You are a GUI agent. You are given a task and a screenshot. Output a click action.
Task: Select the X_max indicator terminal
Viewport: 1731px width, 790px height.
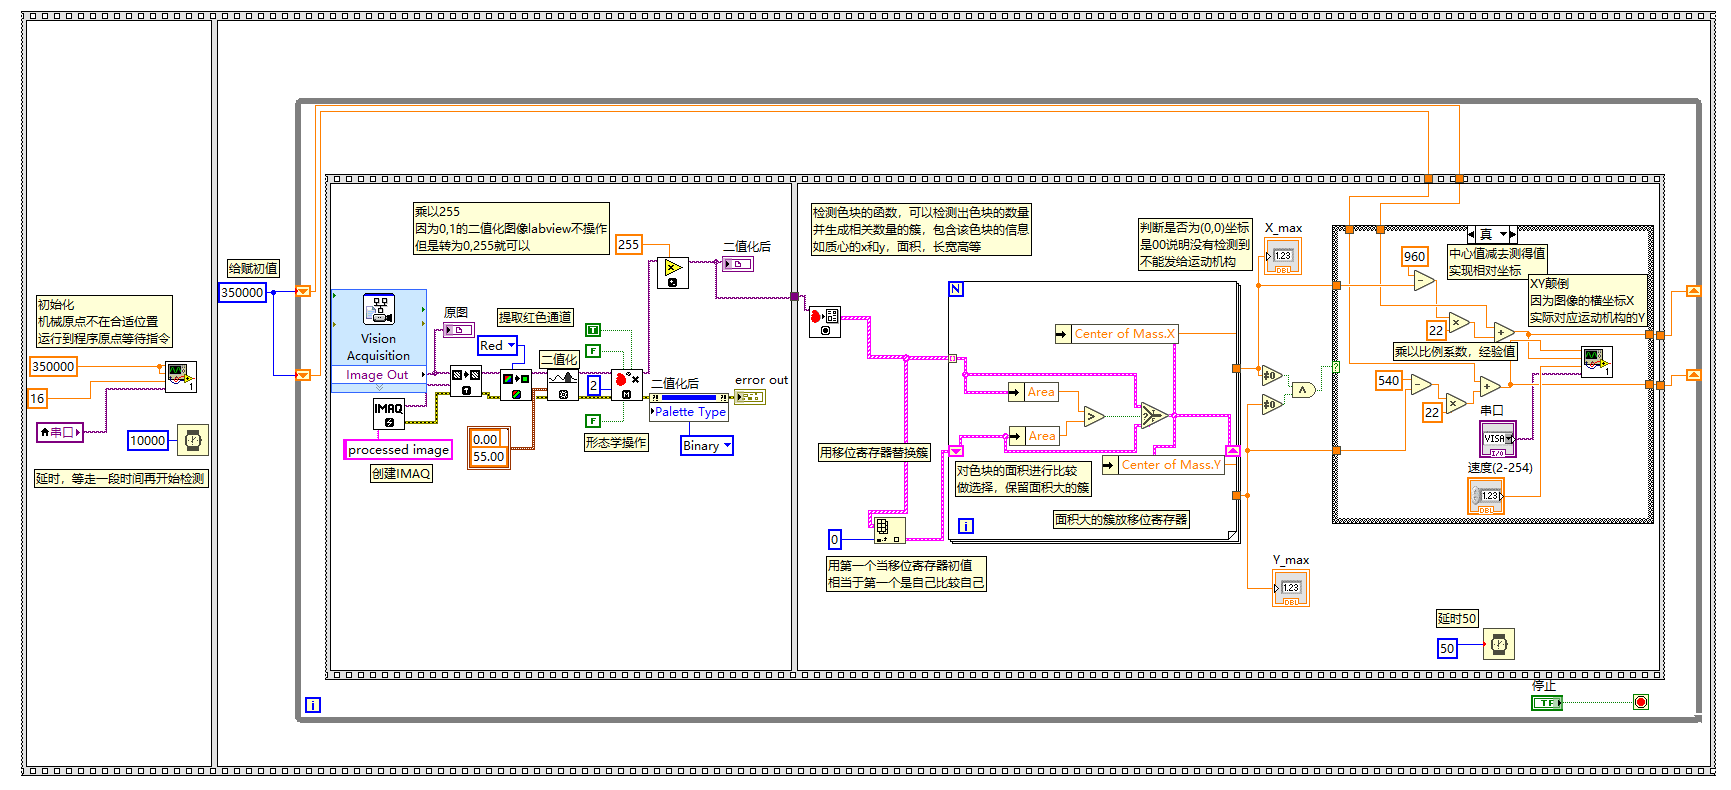pos(1283,256)
